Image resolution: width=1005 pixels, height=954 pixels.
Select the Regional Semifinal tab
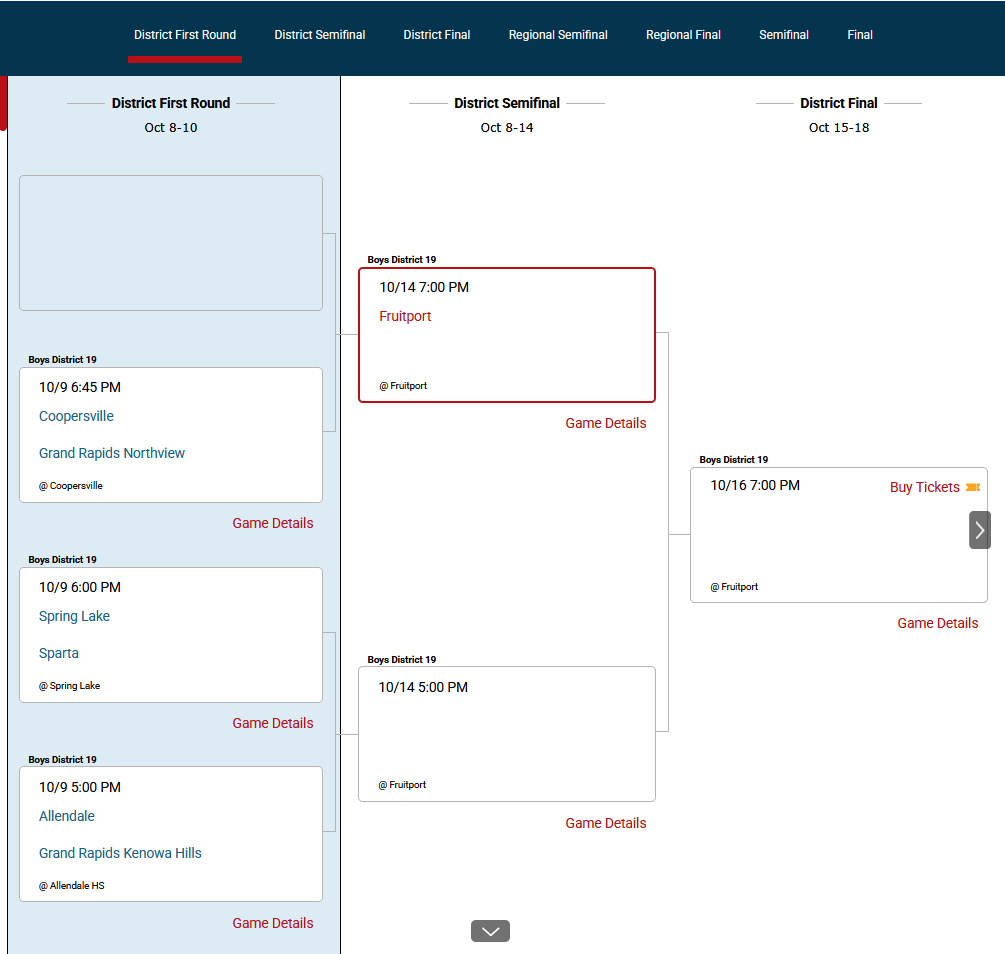click(558, 35)
